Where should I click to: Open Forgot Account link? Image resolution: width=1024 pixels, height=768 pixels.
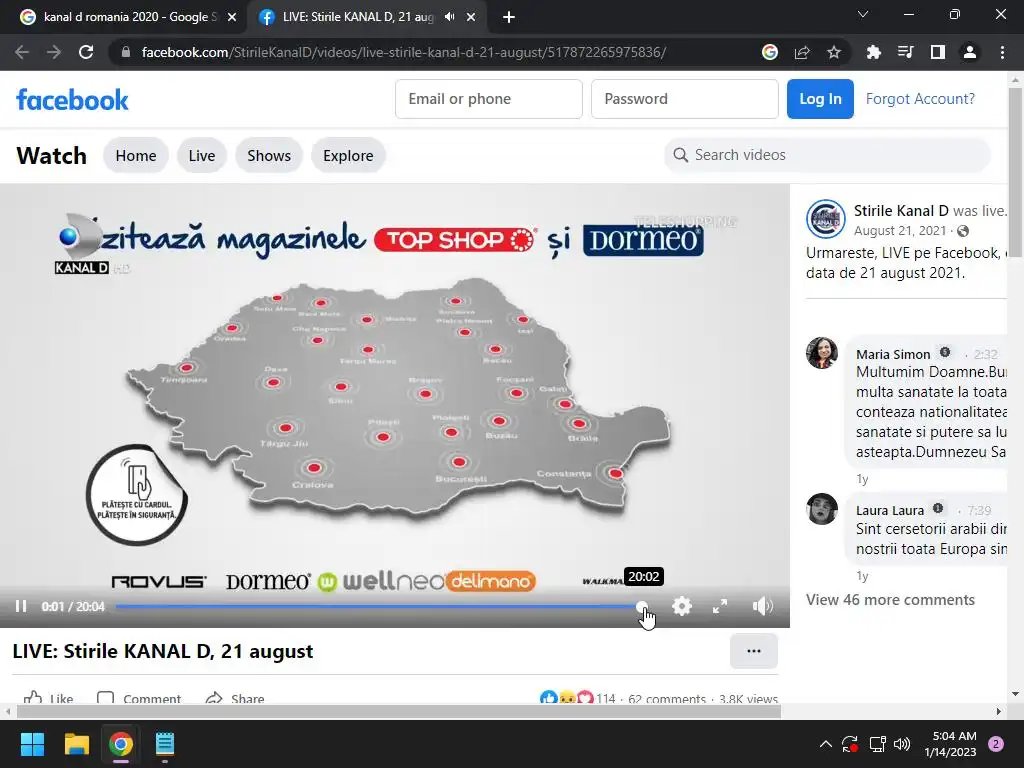tap(920, 99)
